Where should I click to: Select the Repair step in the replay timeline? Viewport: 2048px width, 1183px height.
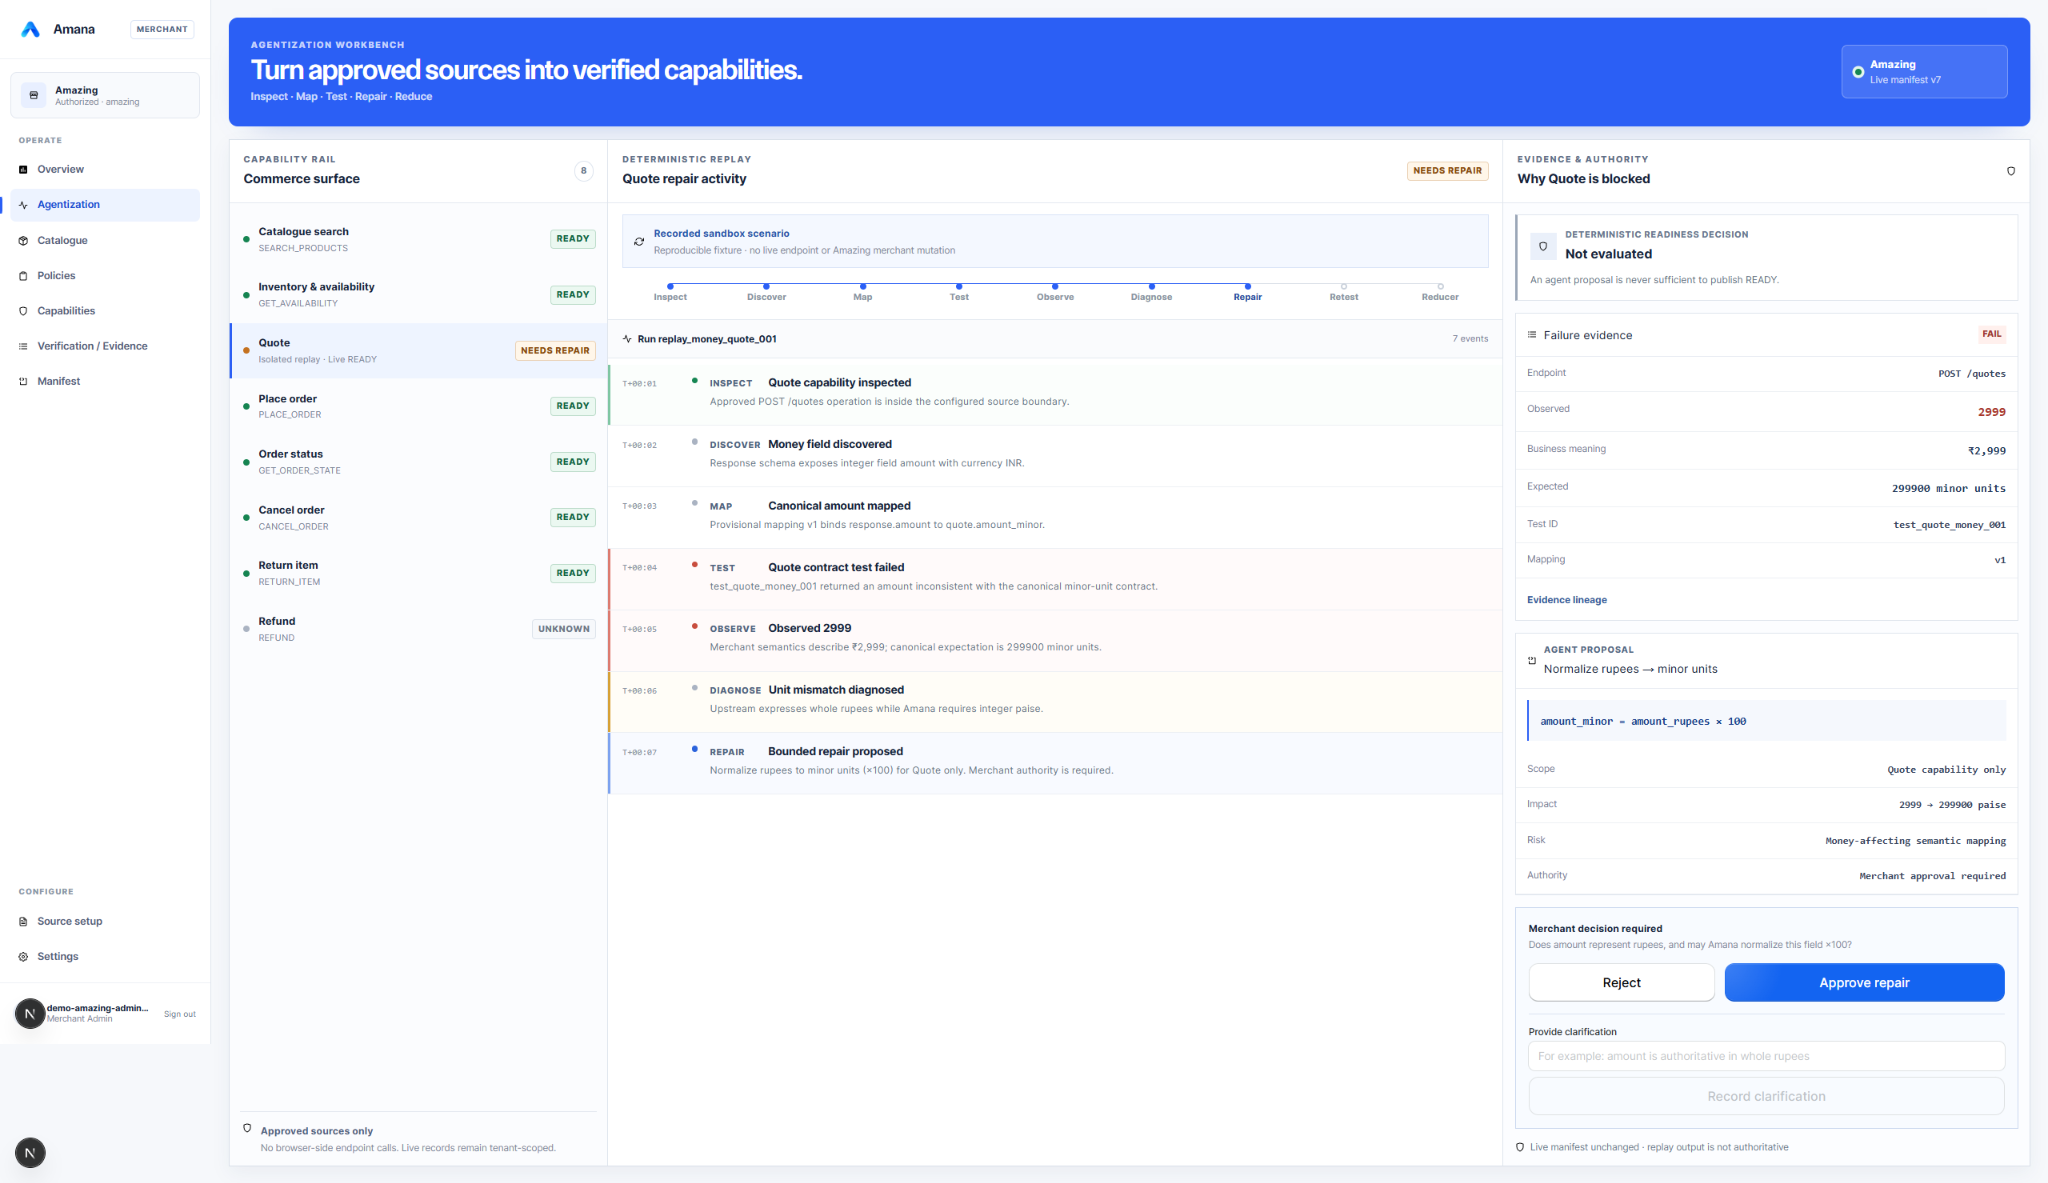(1247, 292)
